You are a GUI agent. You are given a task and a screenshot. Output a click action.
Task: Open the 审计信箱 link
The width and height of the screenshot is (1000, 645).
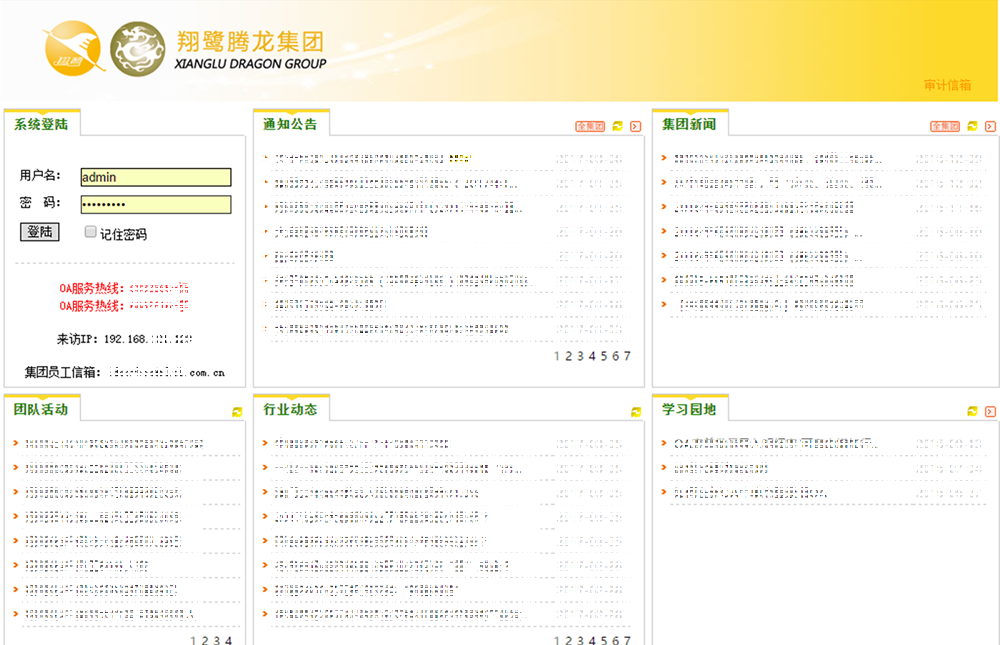tap(947, 85)
